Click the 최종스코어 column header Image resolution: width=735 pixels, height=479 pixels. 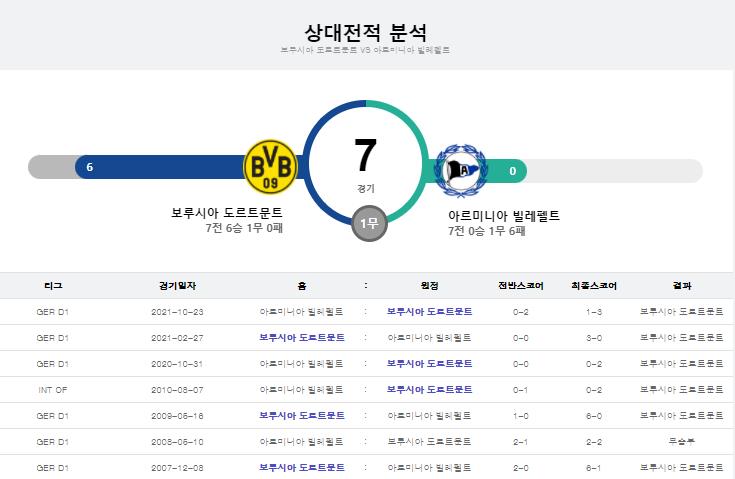coord(594,285)
